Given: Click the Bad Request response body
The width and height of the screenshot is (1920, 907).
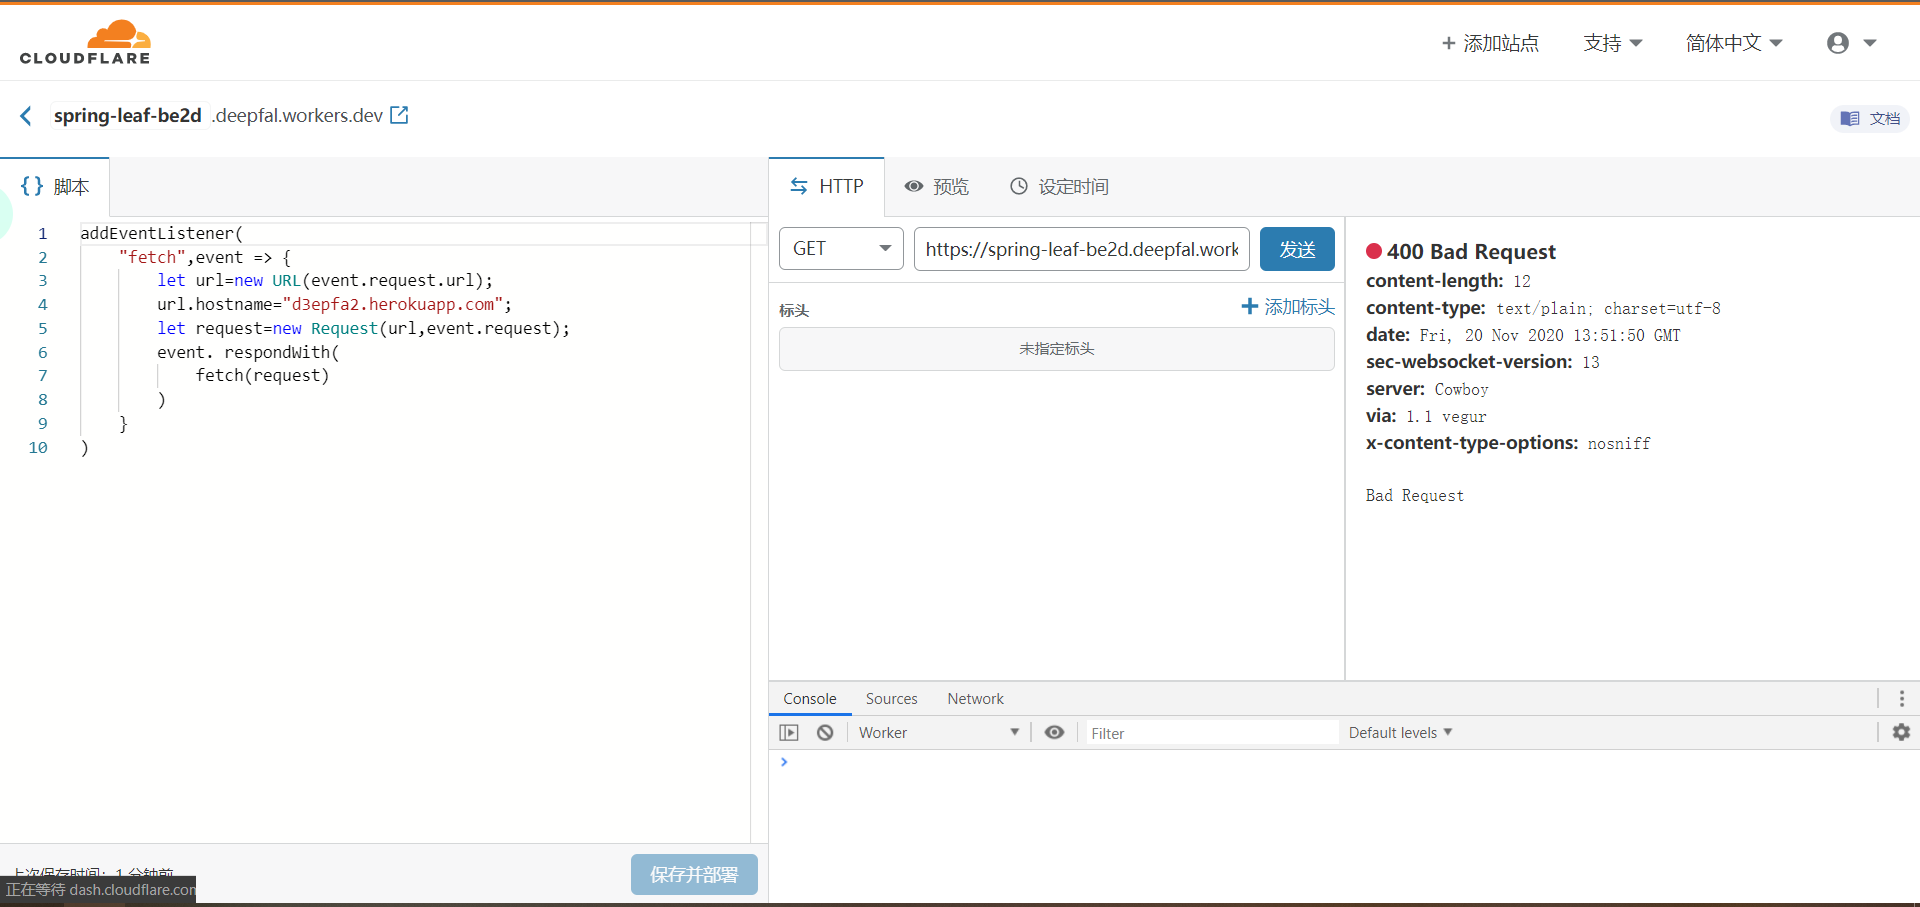Looking at the screenshot, I should (x=1415, y=496).
